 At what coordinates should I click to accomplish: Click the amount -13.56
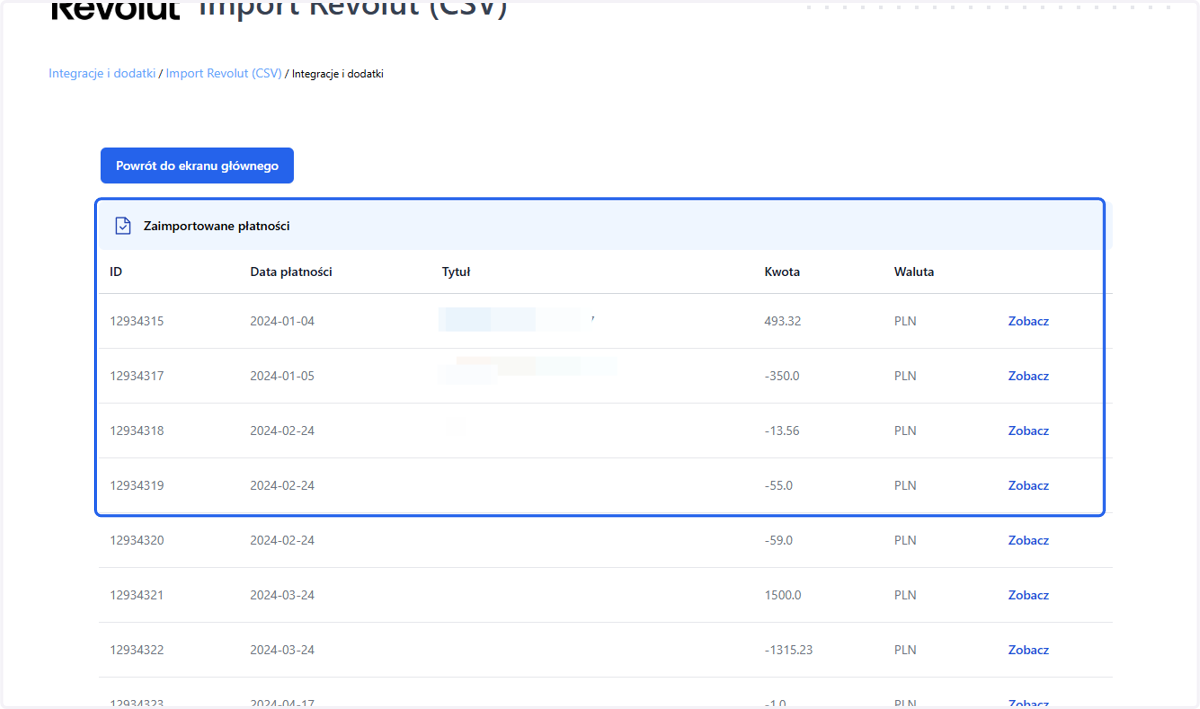pos(784,431)
